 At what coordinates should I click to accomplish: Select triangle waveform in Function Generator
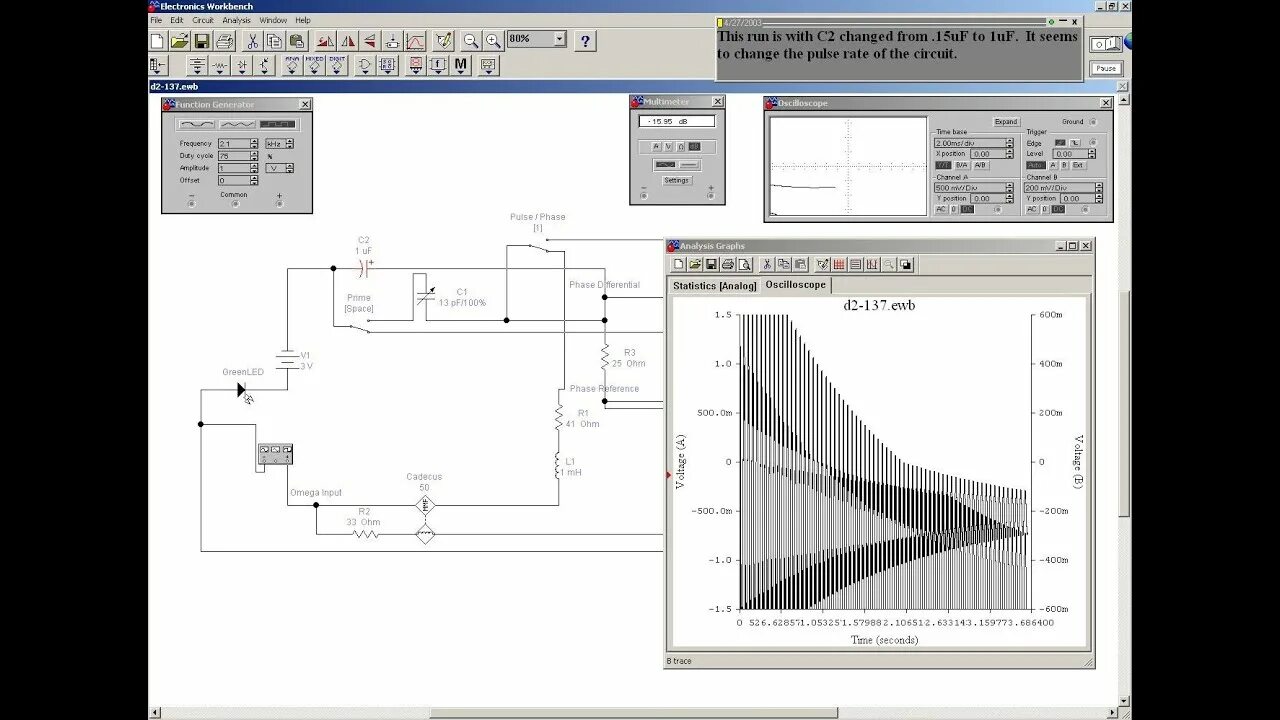[x=237, y=124]
